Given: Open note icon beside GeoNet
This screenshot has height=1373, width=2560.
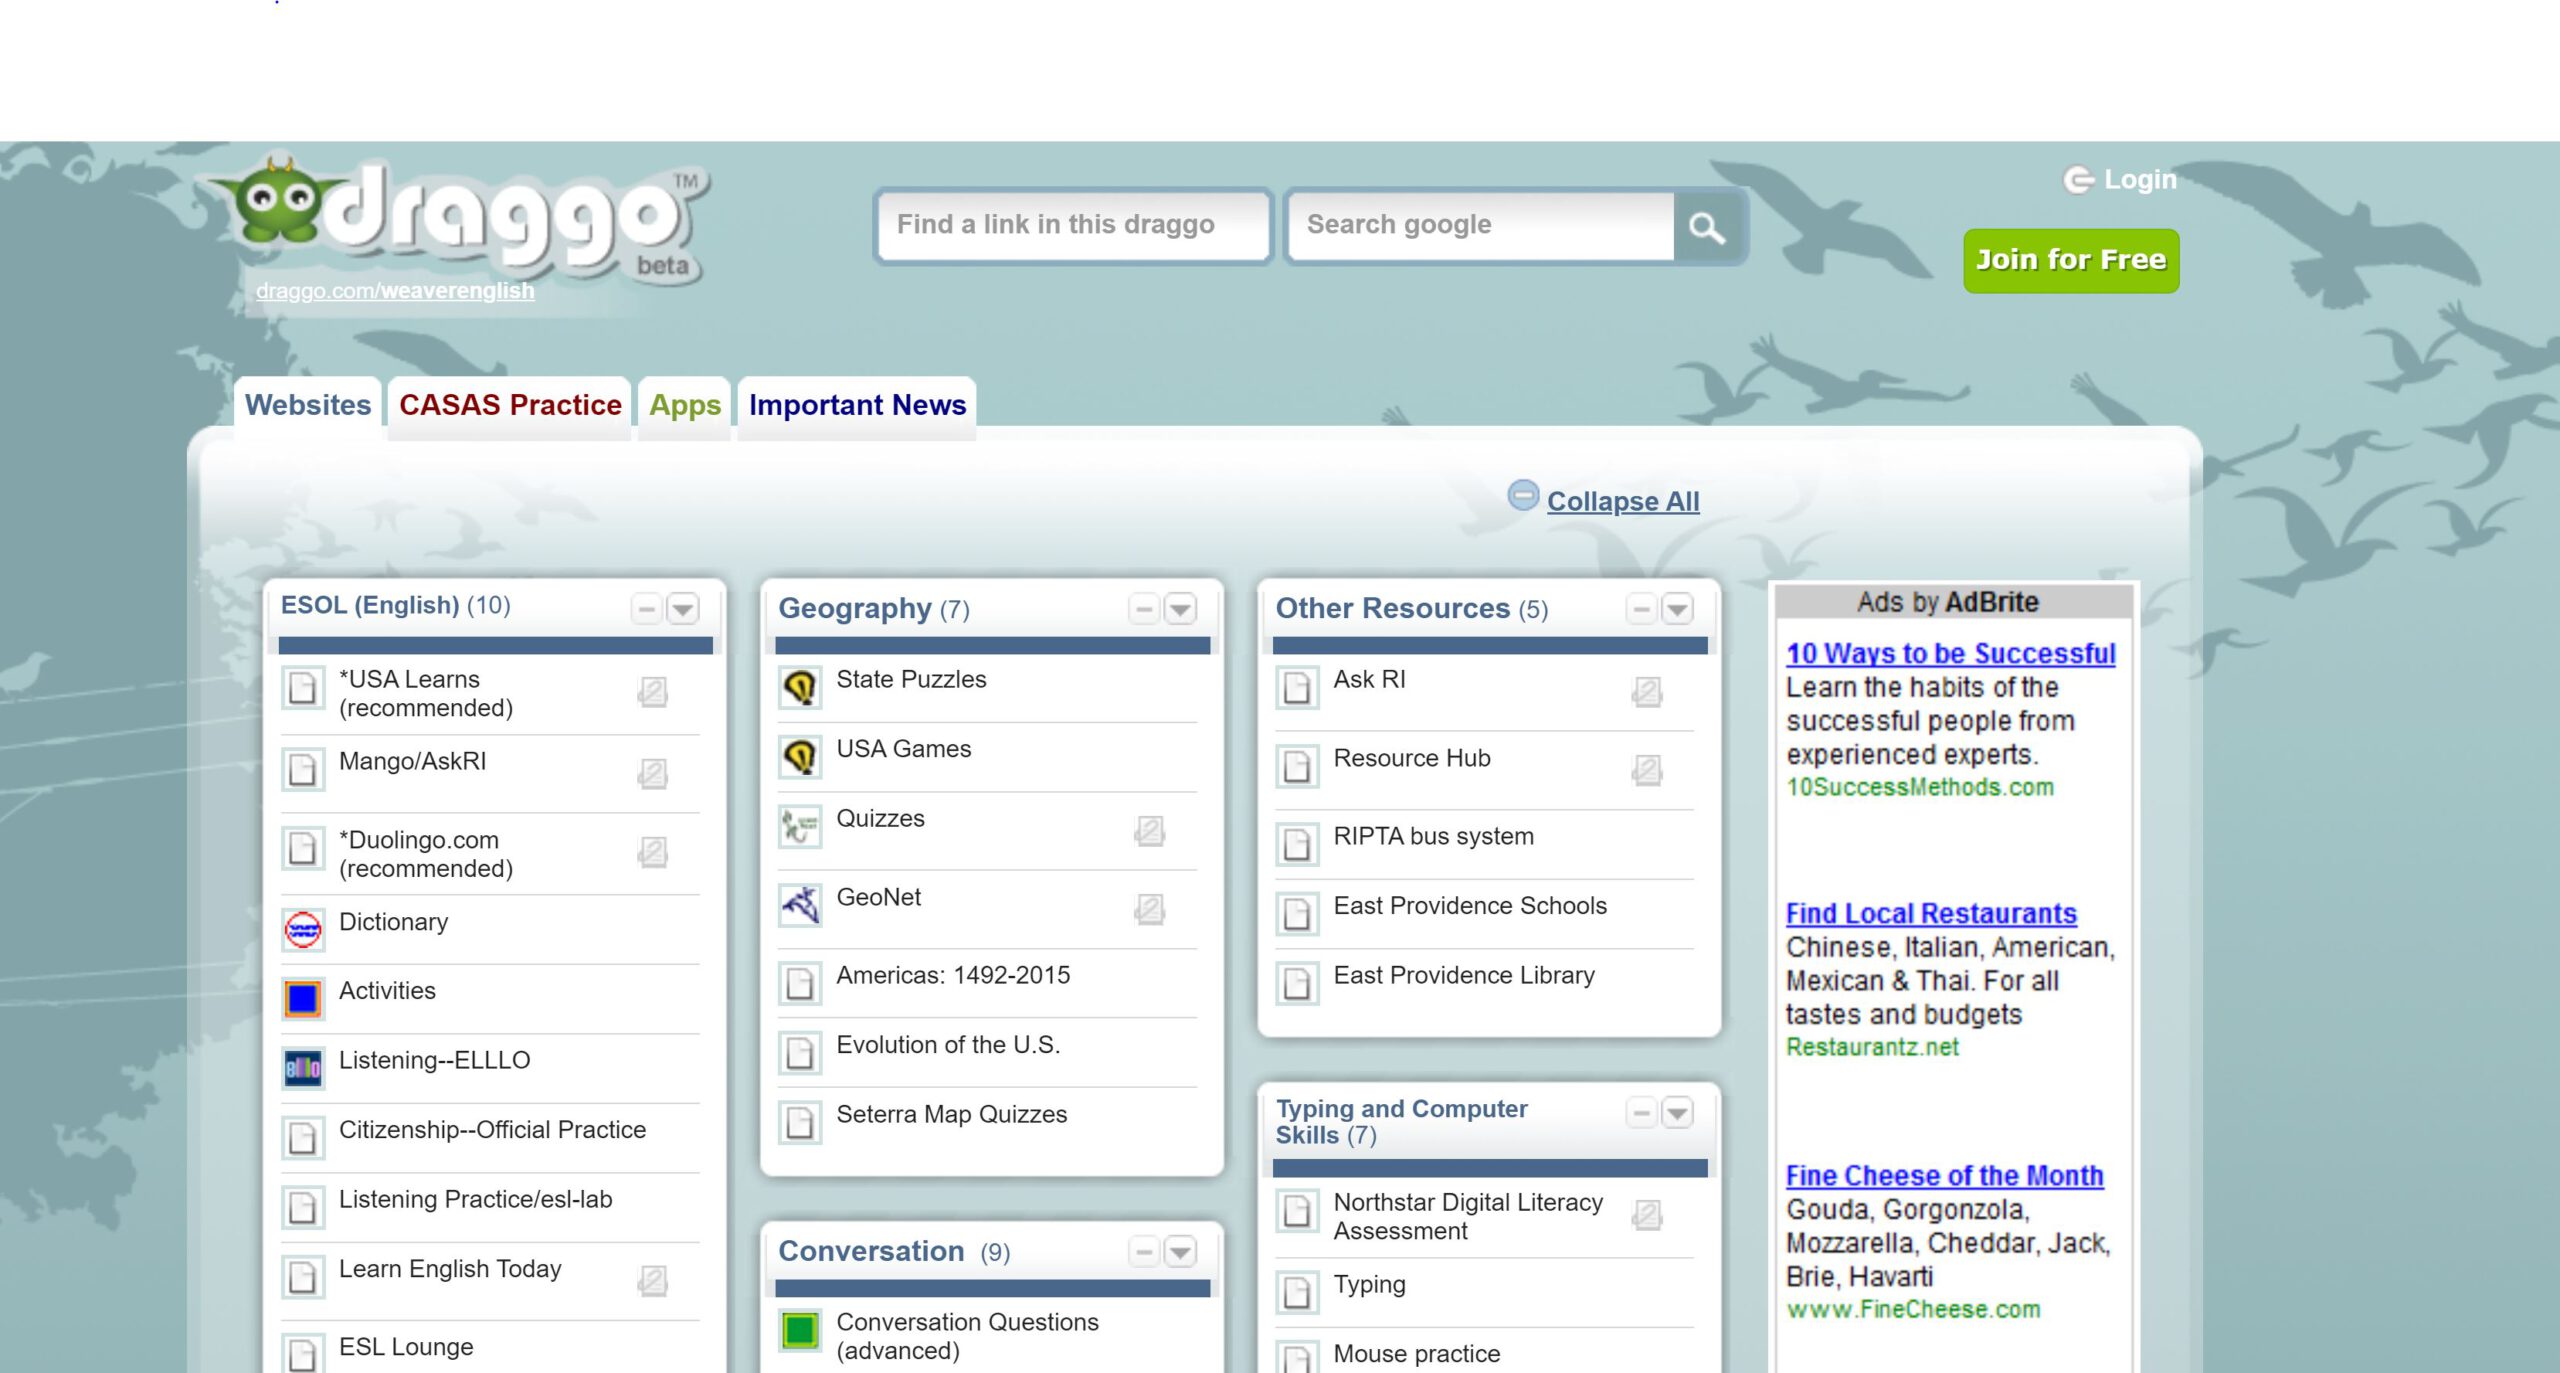Looking at the screenshot, I should tap(1149, 909).
